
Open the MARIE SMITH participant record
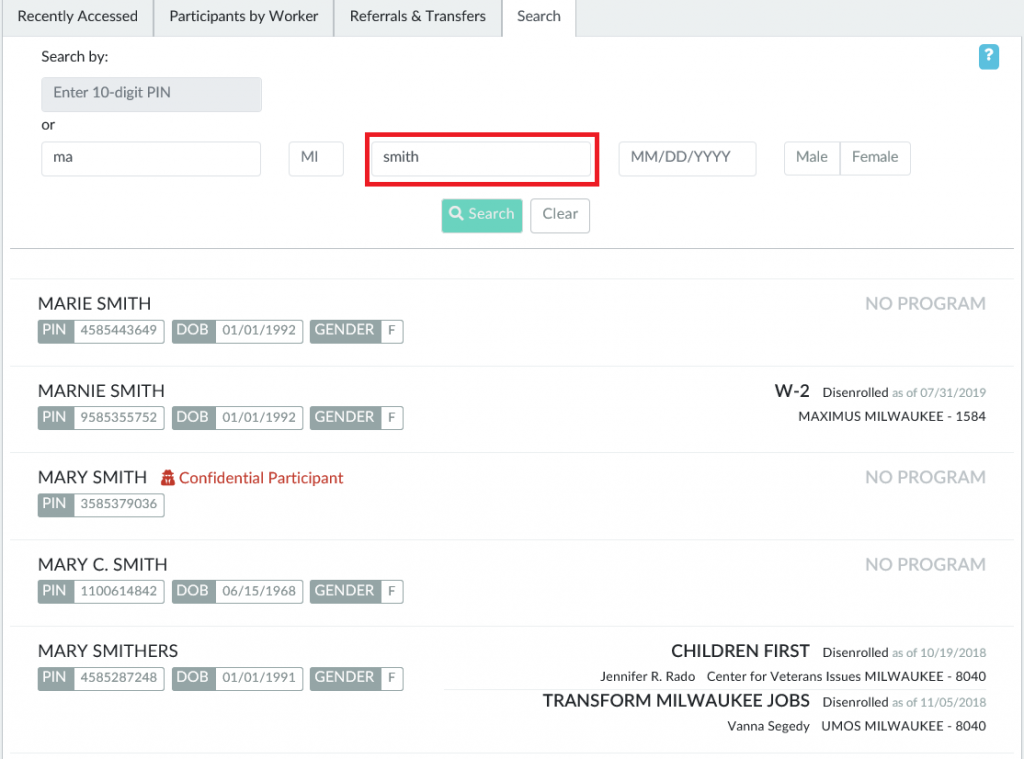coord(94,304)
